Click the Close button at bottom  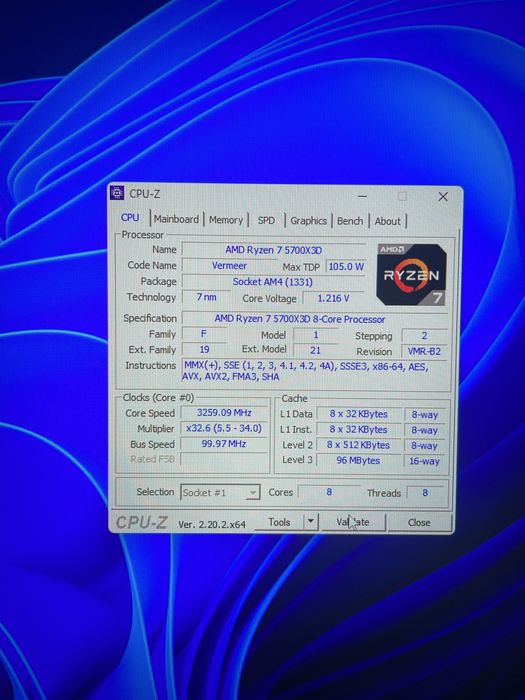point(419,522)
